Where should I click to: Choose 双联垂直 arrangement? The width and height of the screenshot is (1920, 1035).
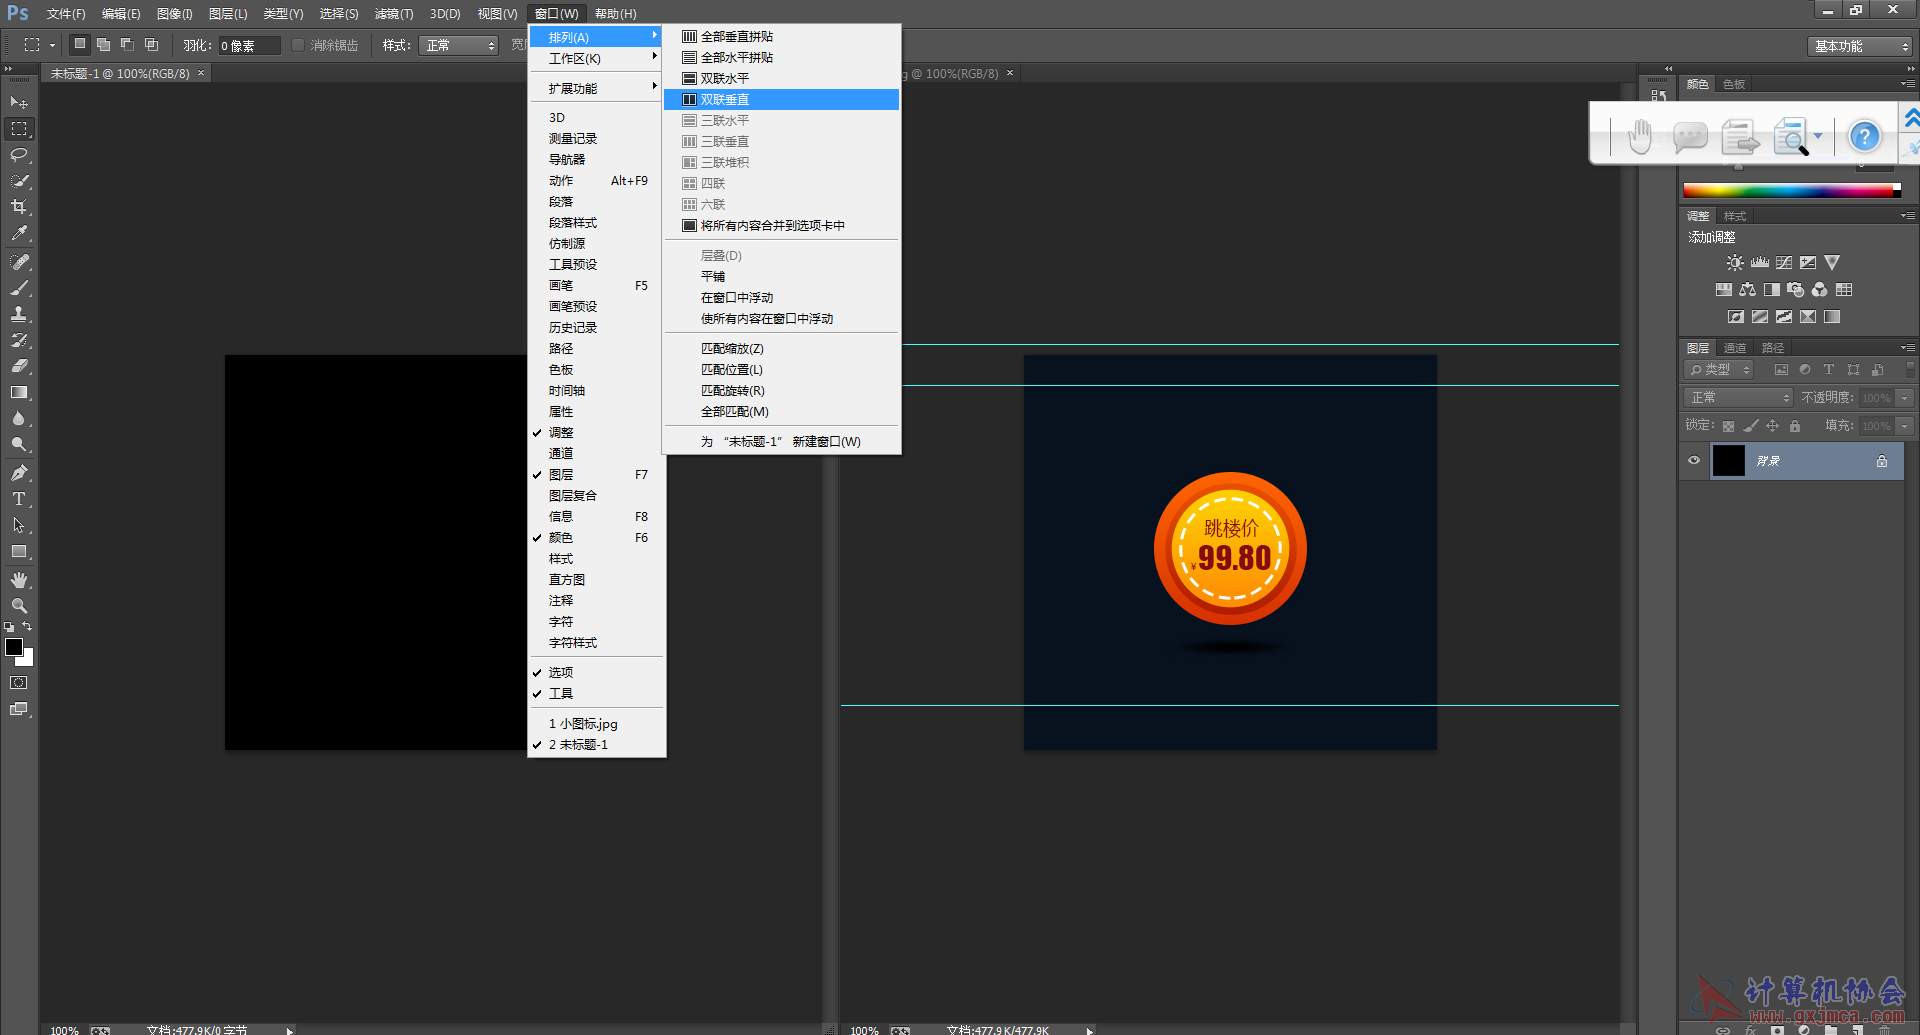click(782, 100)
